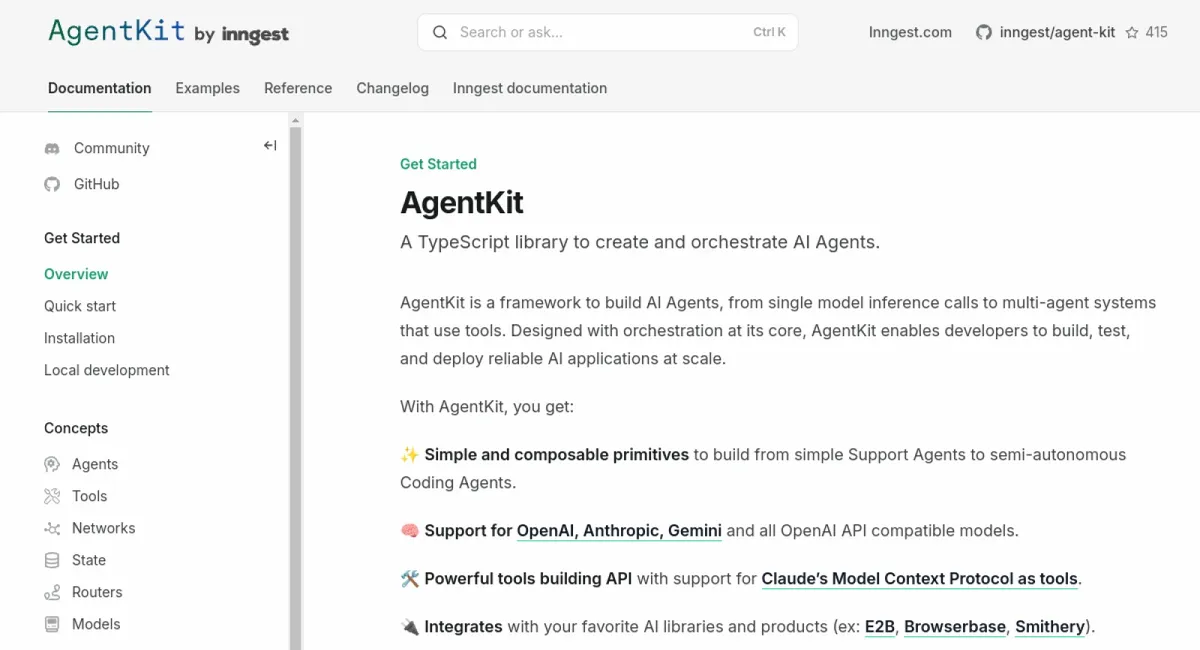Open the Browserbase integration link

coord(955,626)
